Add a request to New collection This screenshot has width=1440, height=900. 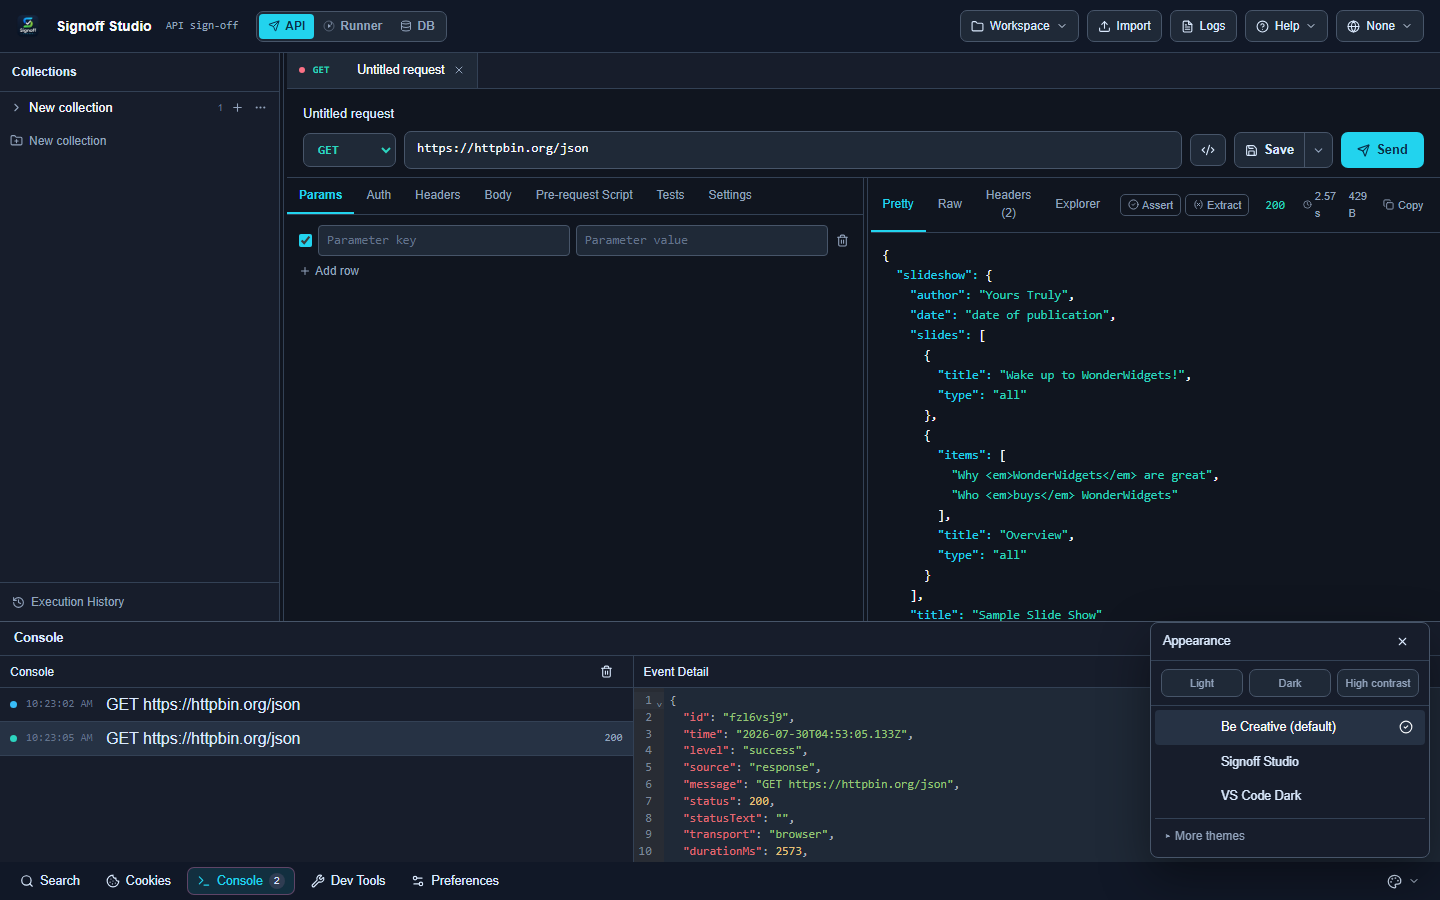pyautogui.click(x=238, y=108)
